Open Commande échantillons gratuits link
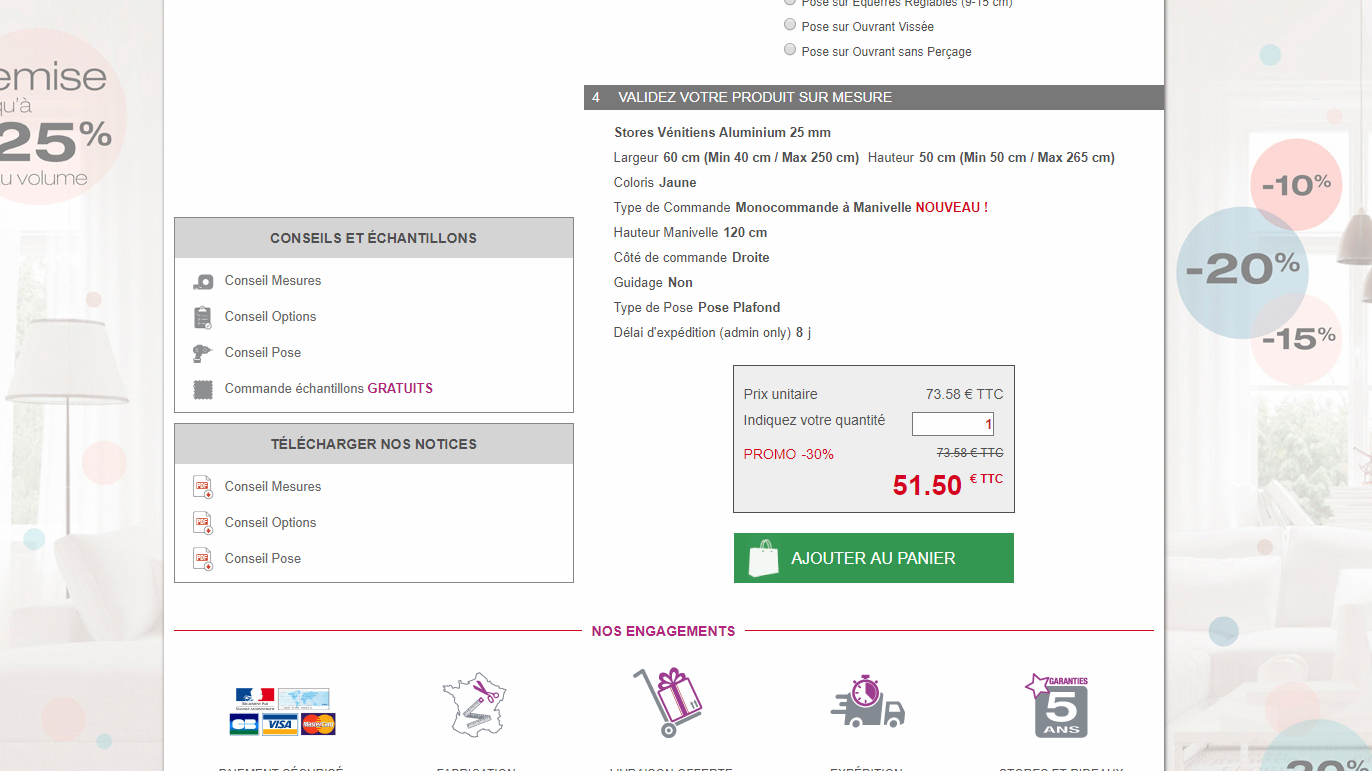 (328, 389)
